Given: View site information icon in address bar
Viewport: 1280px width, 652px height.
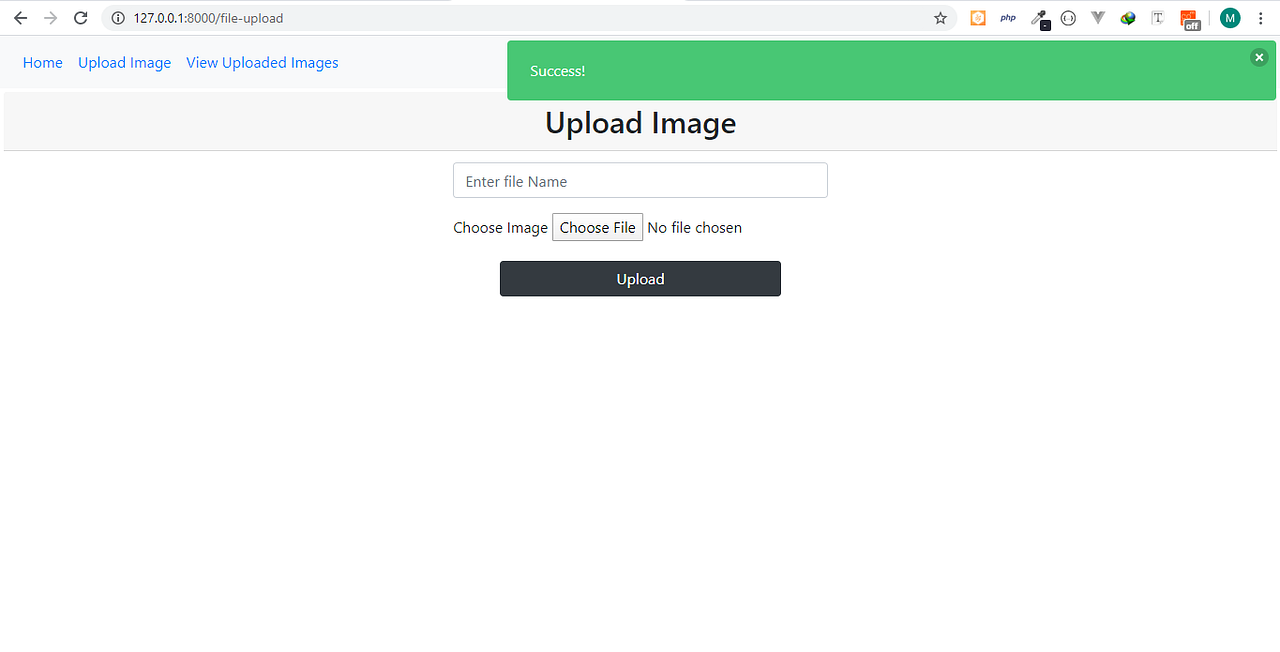Looking at the screenshot, I should (118, 18).
